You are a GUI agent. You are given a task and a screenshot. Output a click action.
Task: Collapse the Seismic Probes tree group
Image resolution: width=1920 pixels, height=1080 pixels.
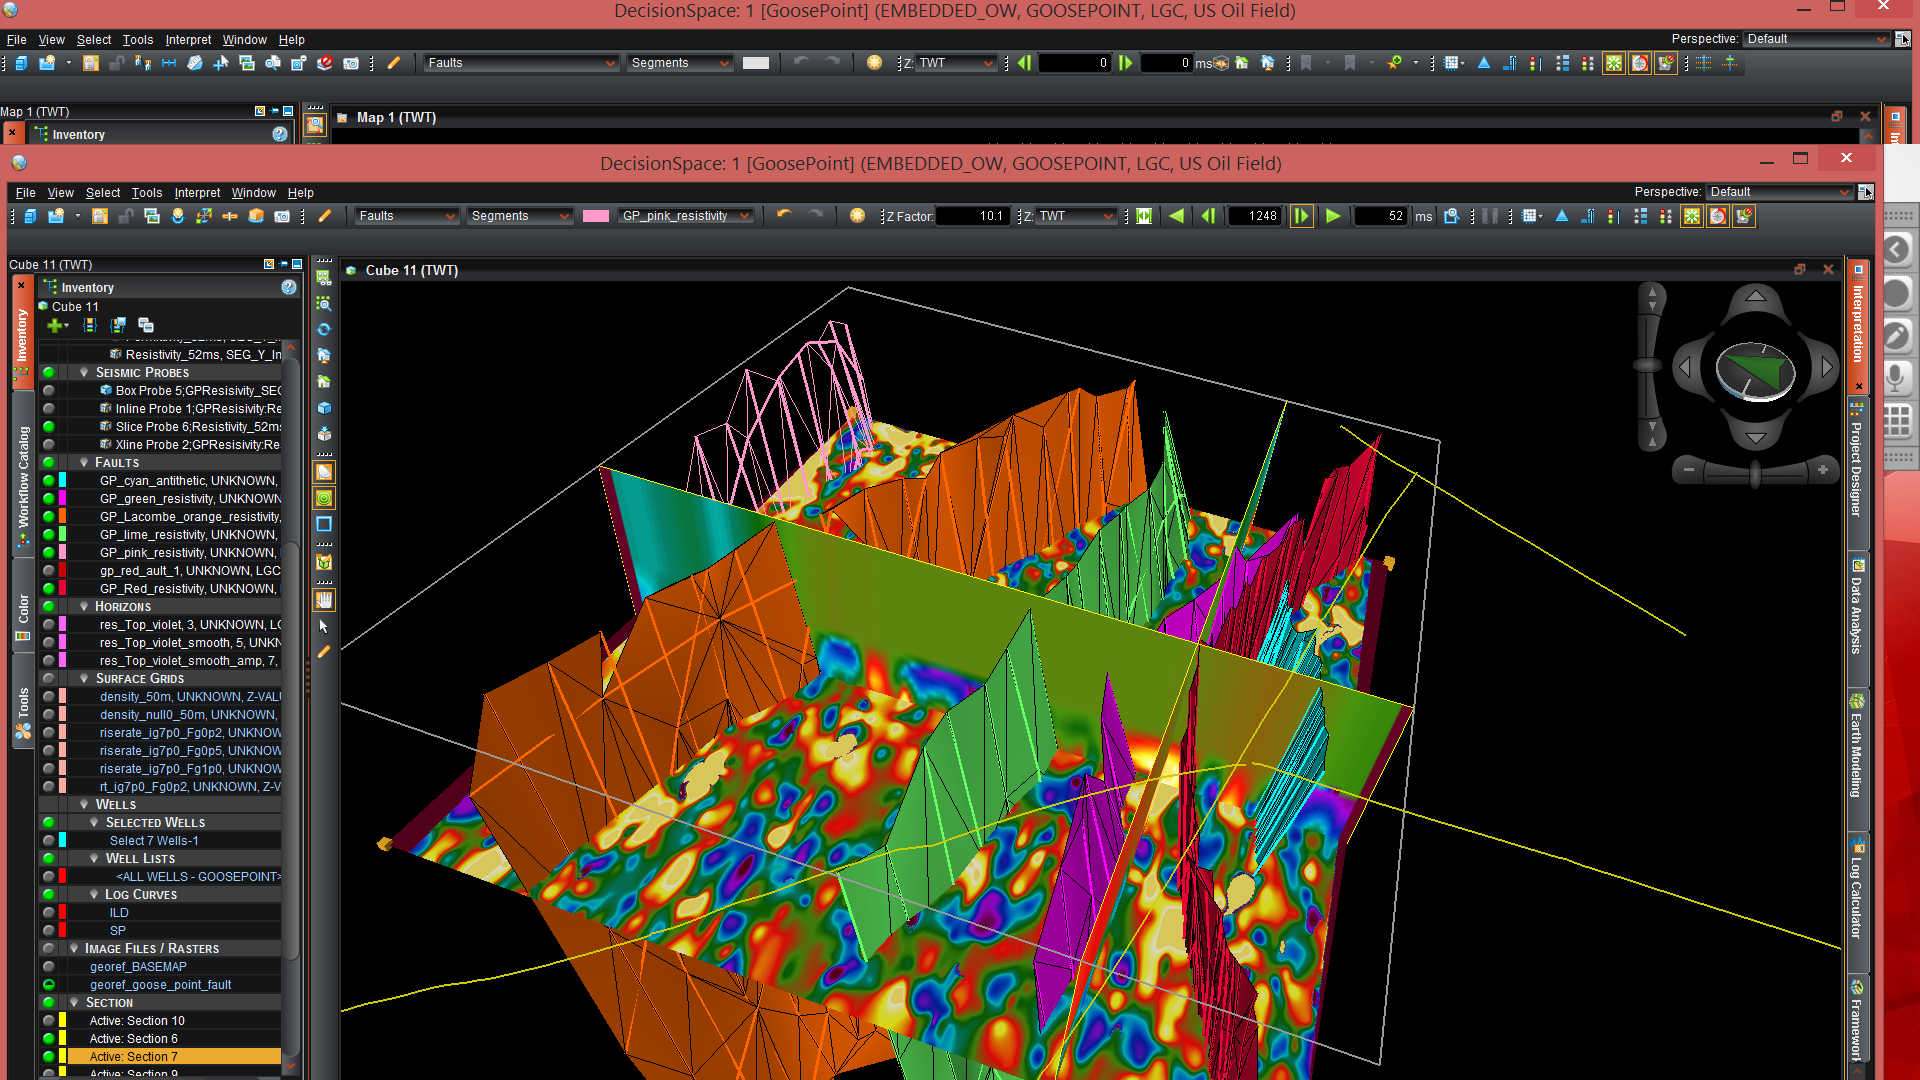click(x=84, y=373)
